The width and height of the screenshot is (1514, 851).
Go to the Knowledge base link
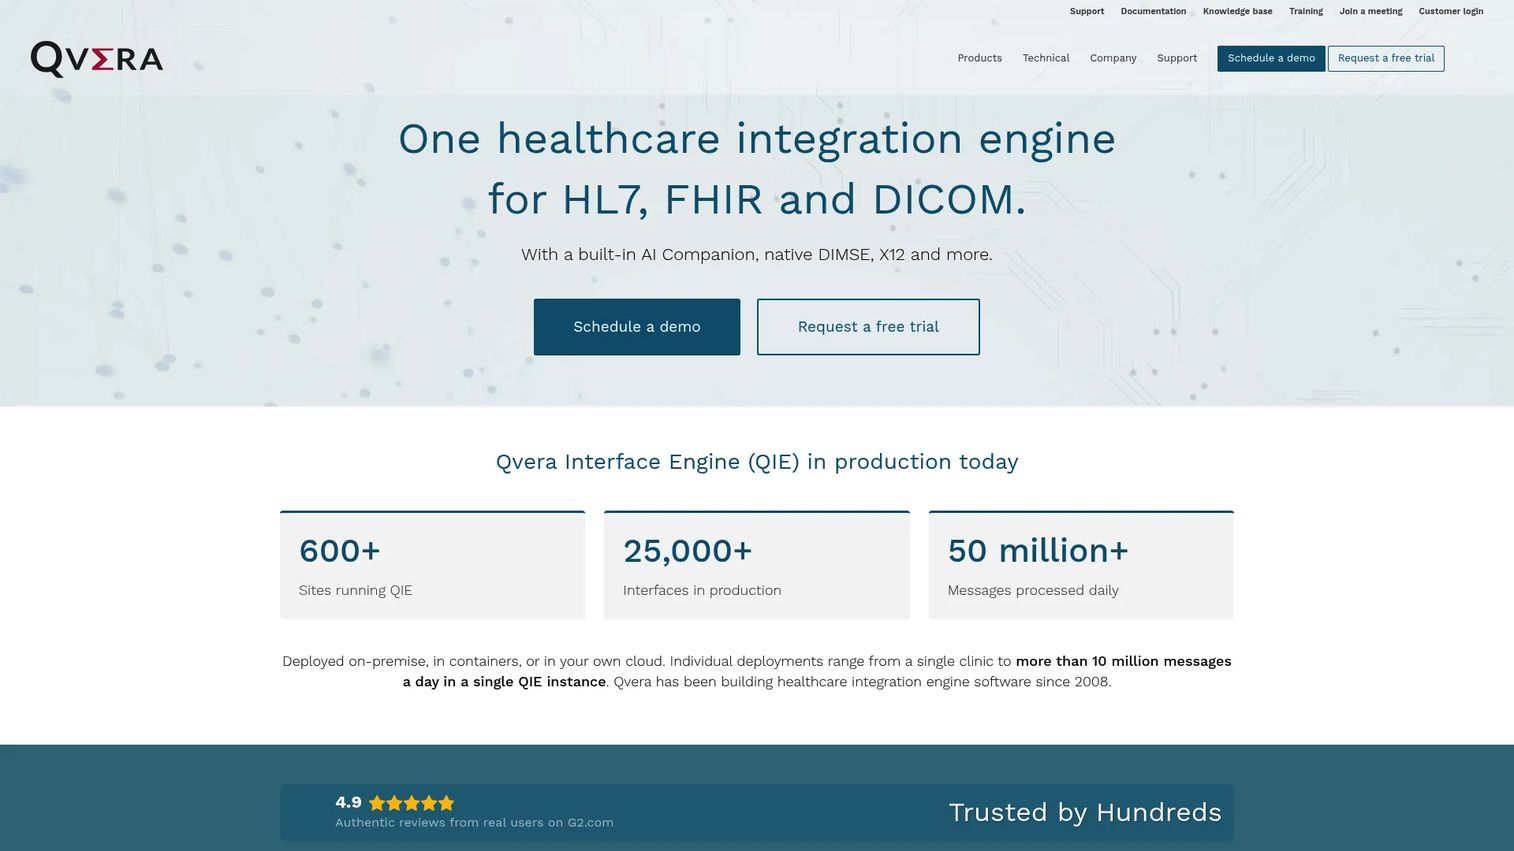tap(1237, 11)
